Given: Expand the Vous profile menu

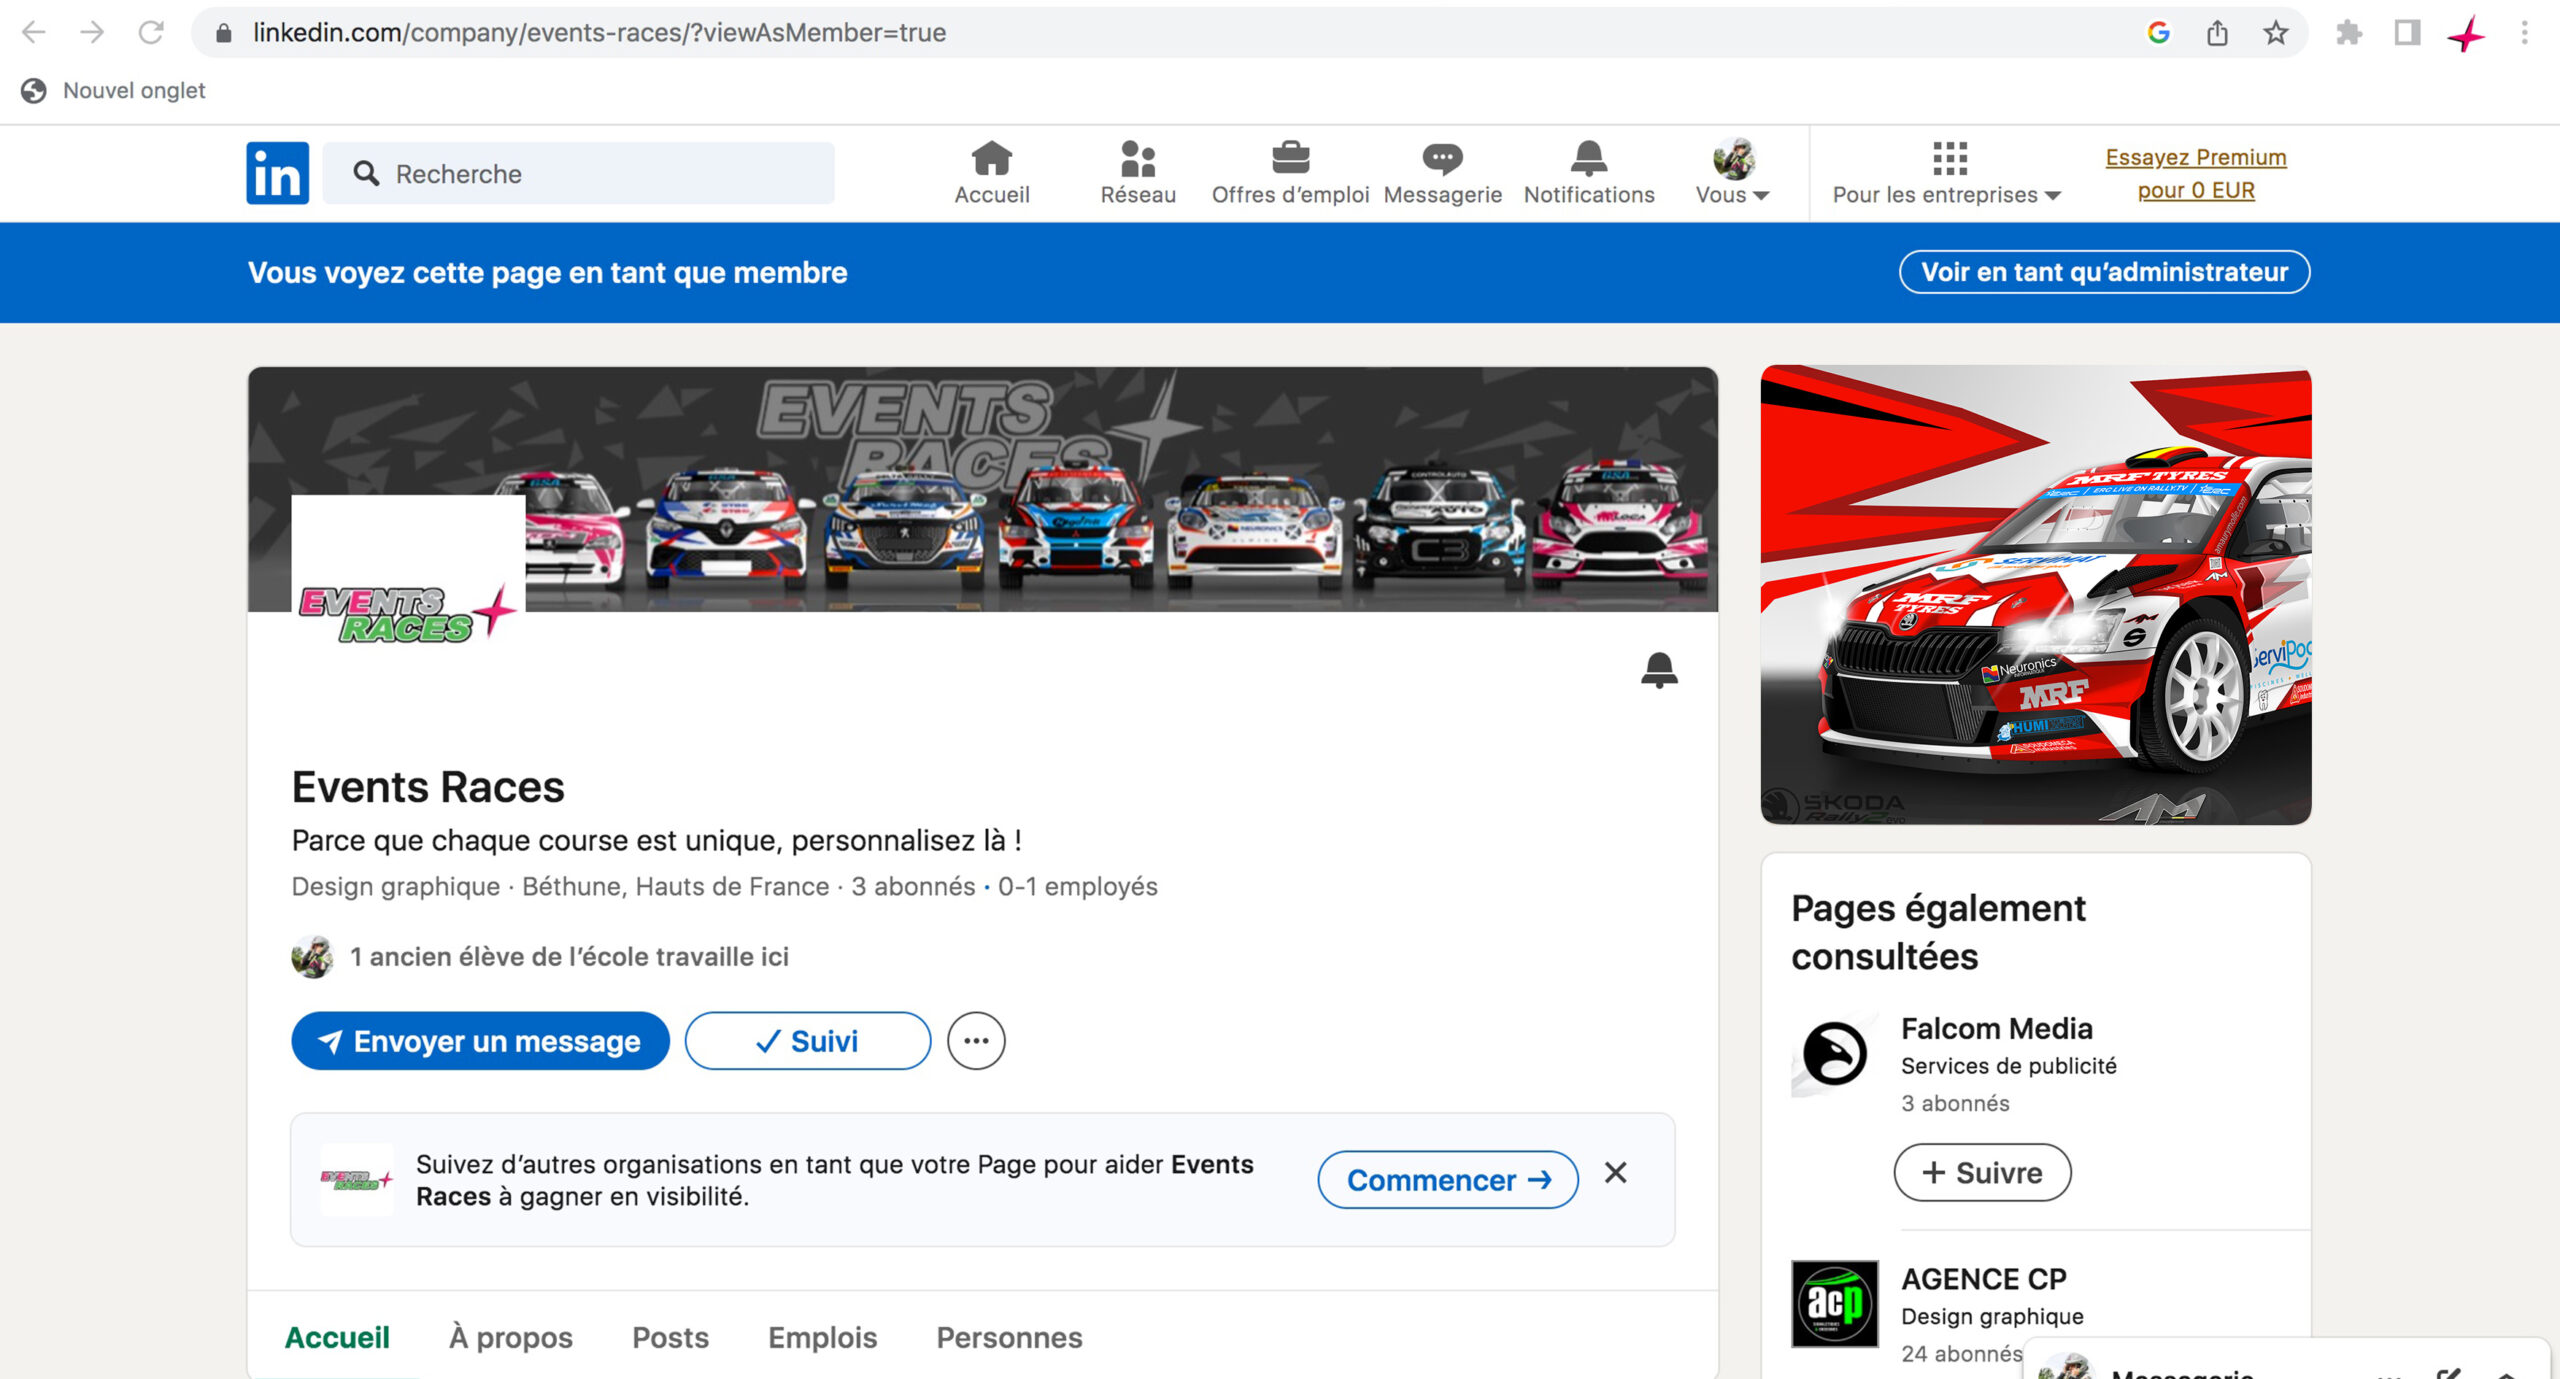Looking at the screenshot, I should 1732,173.
